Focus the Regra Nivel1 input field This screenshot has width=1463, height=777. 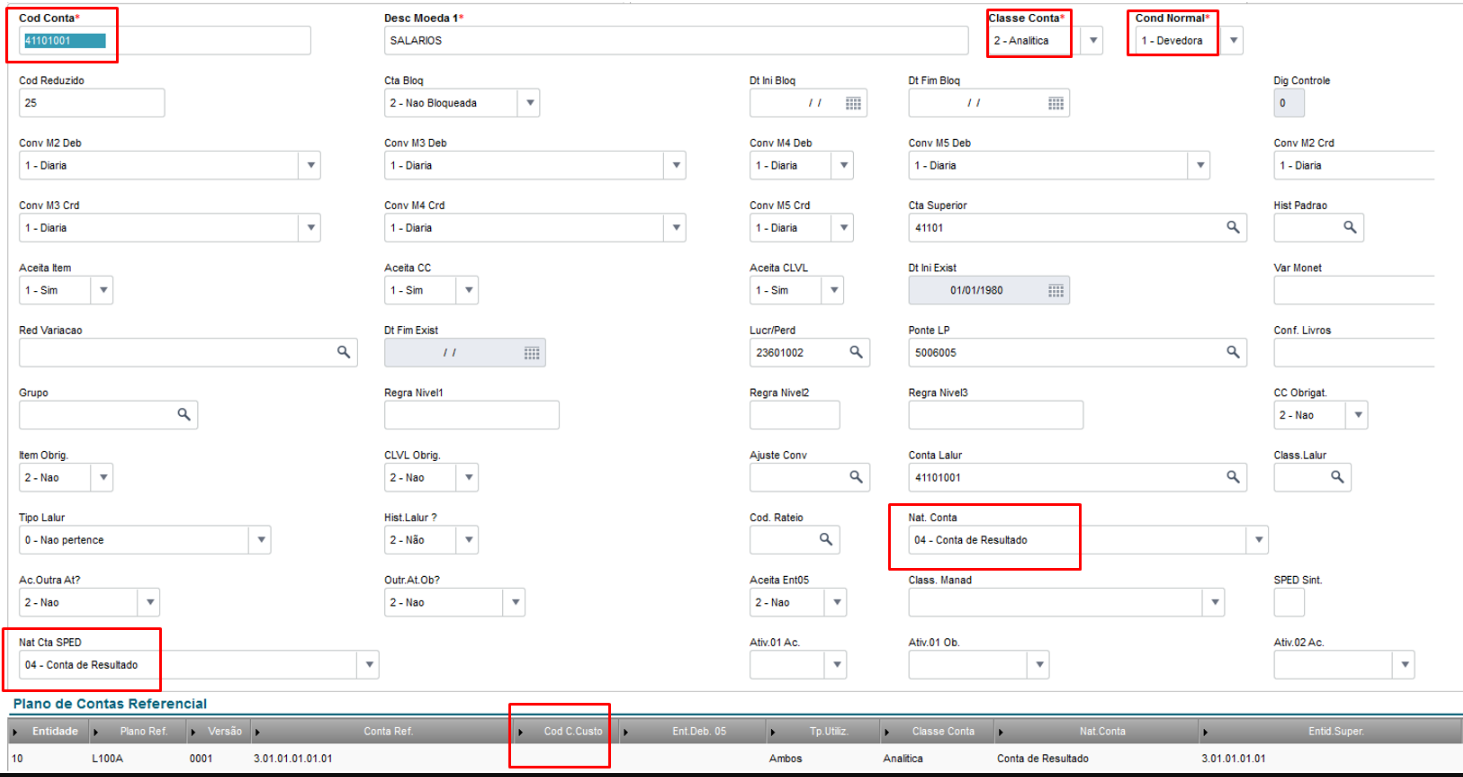click(x=472, y=415)
